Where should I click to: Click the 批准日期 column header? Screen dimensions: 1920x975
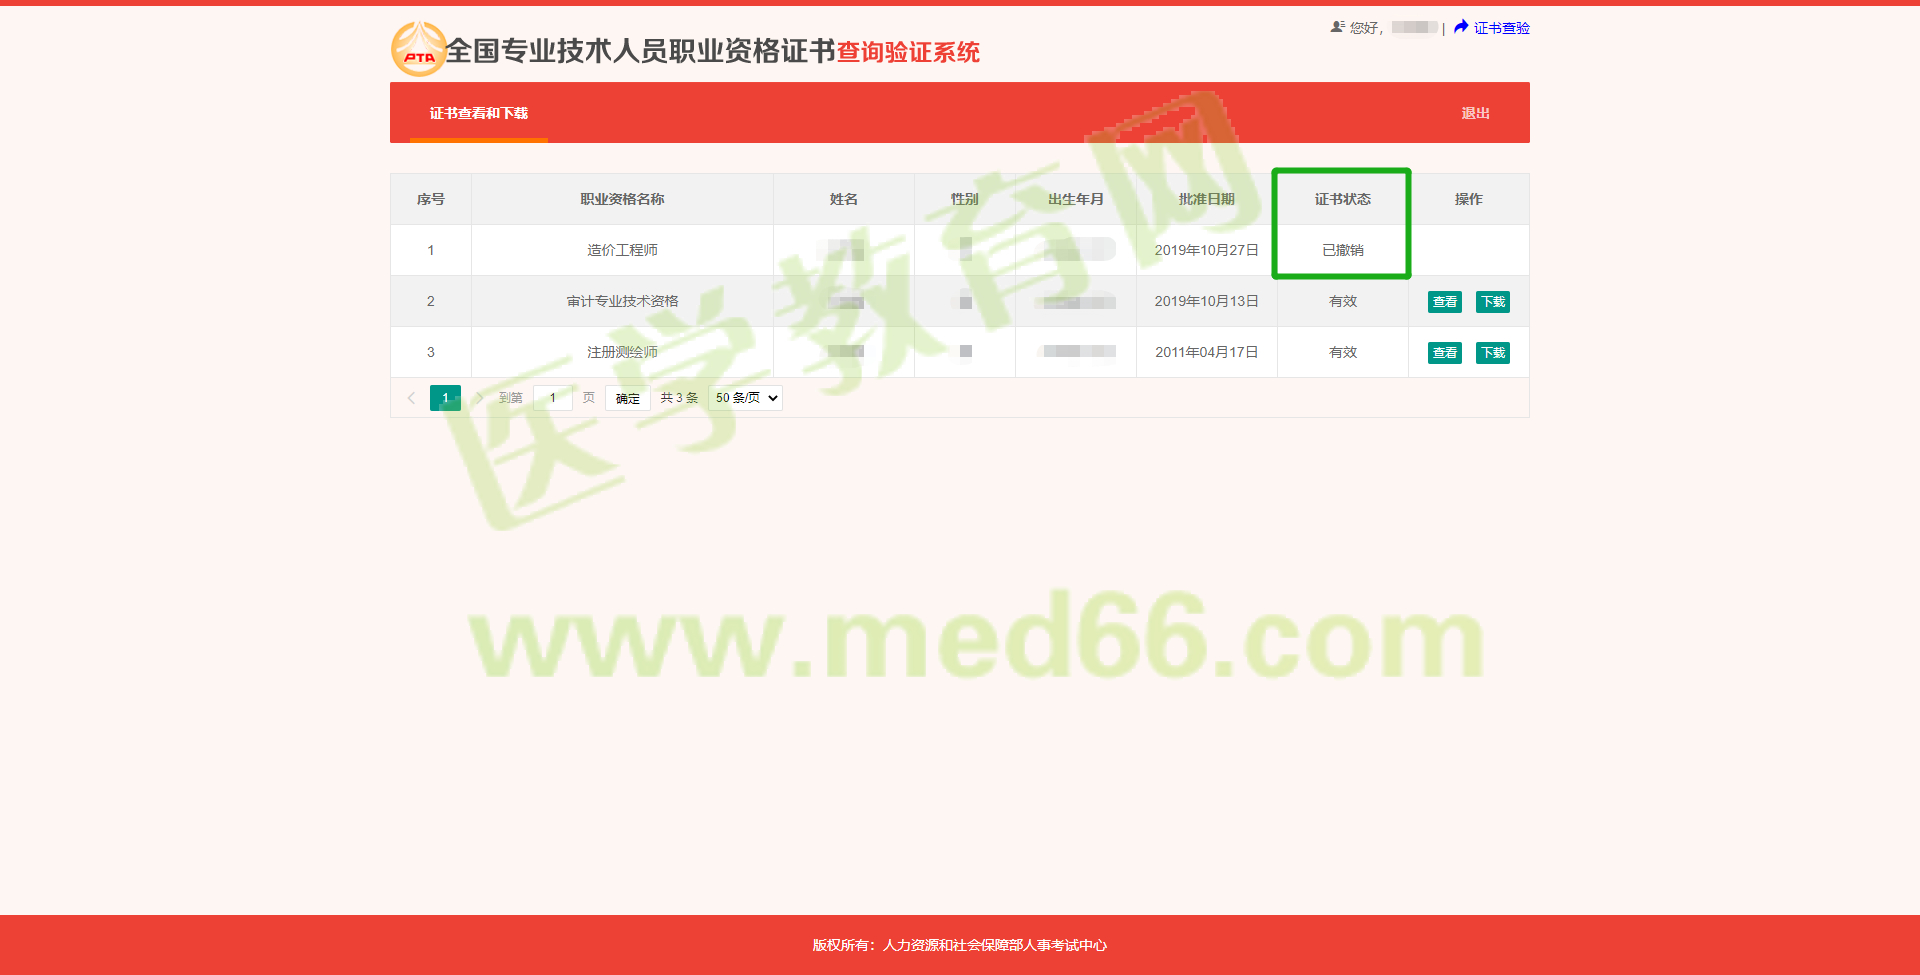(1206, 199)
